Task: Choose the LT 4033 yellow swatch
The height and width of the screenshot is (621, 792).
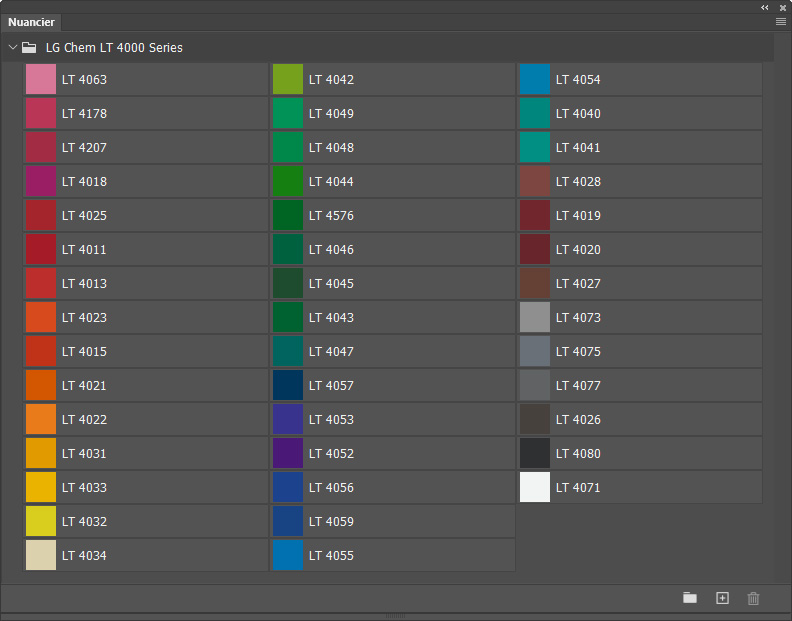Action: point(41,487)
